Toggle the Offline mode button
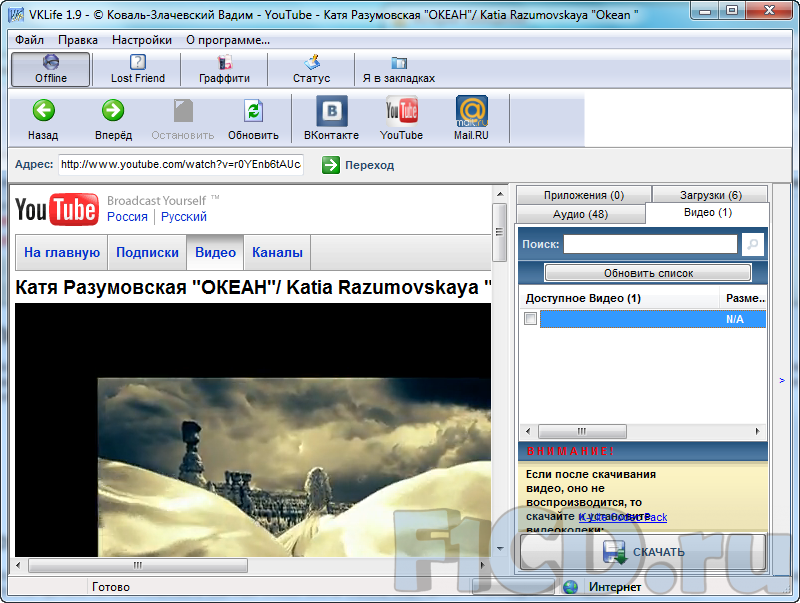The width and height of the screenshot is (800, 603). 51,69
